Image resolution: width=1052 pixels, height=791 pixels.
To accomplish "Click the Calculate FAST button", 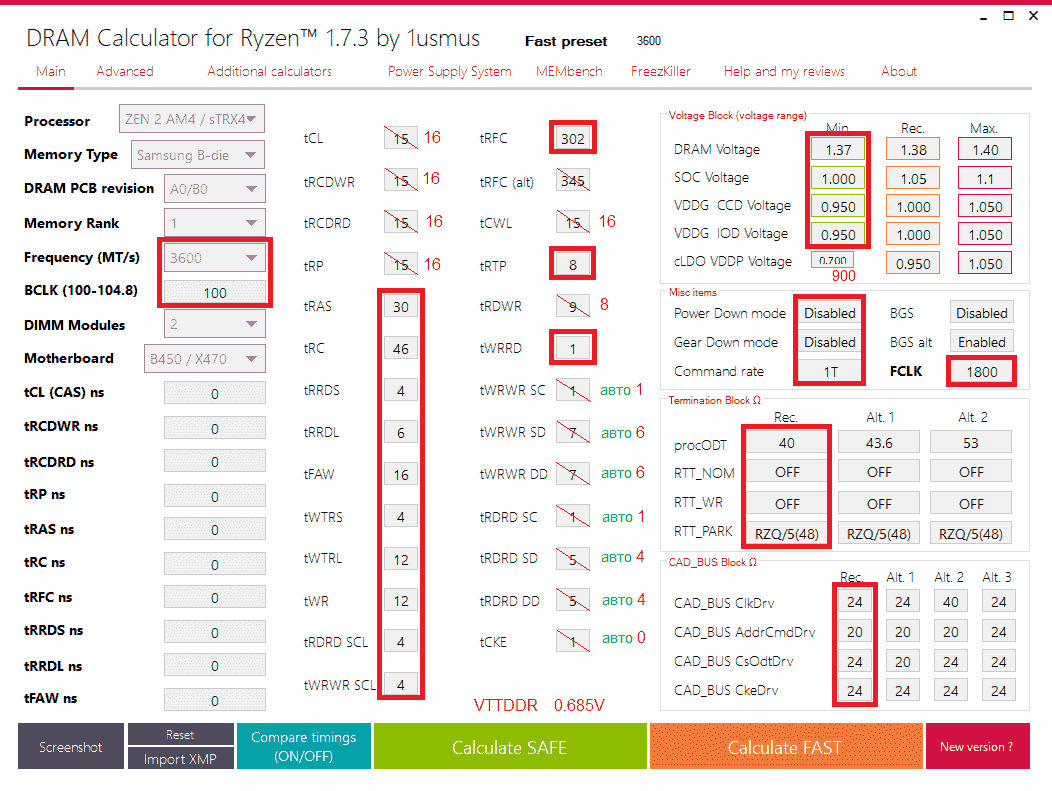I will [x=785, y=746].
